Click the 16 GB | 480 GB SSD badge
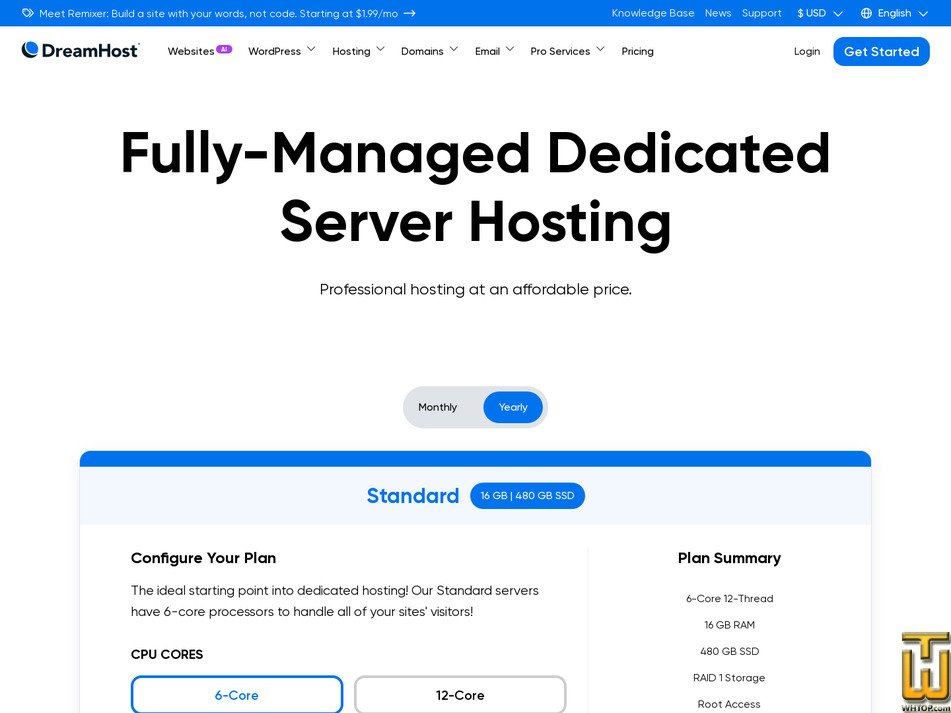The width and height of the screenshot is (951, 713). [x=527, y=496]
